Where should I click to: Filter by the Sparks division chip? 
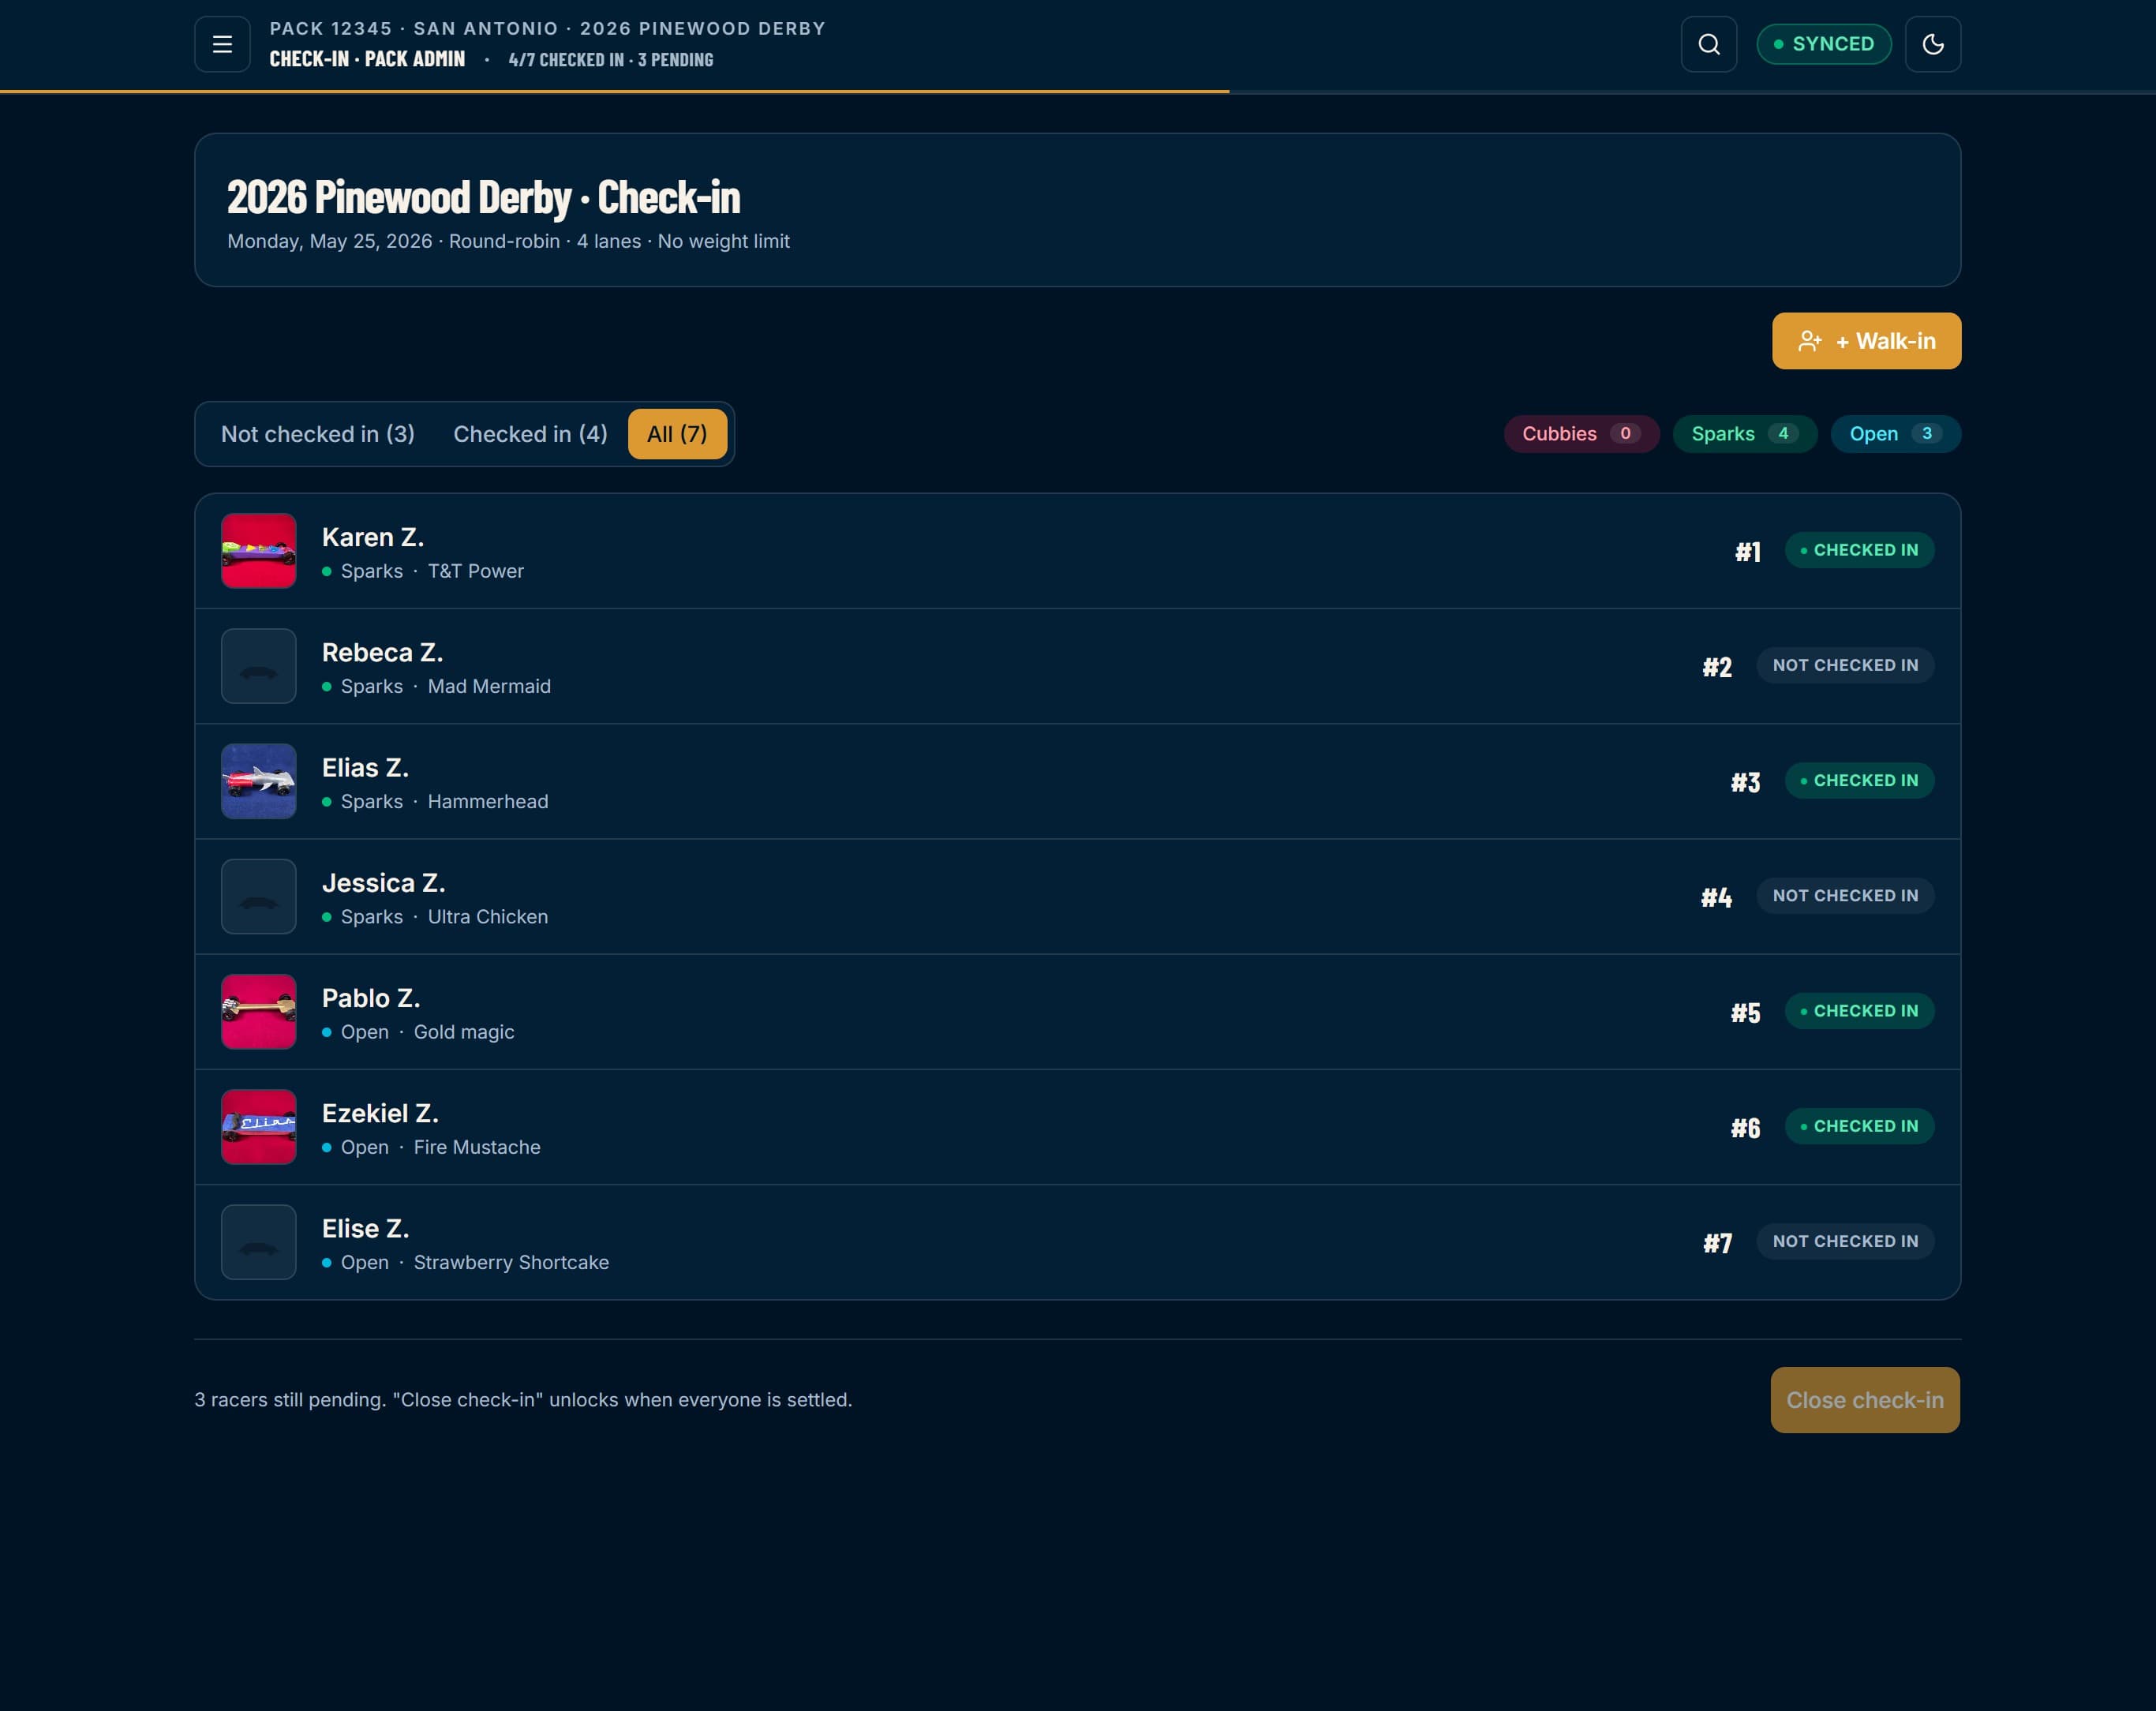pos(1744,434)
